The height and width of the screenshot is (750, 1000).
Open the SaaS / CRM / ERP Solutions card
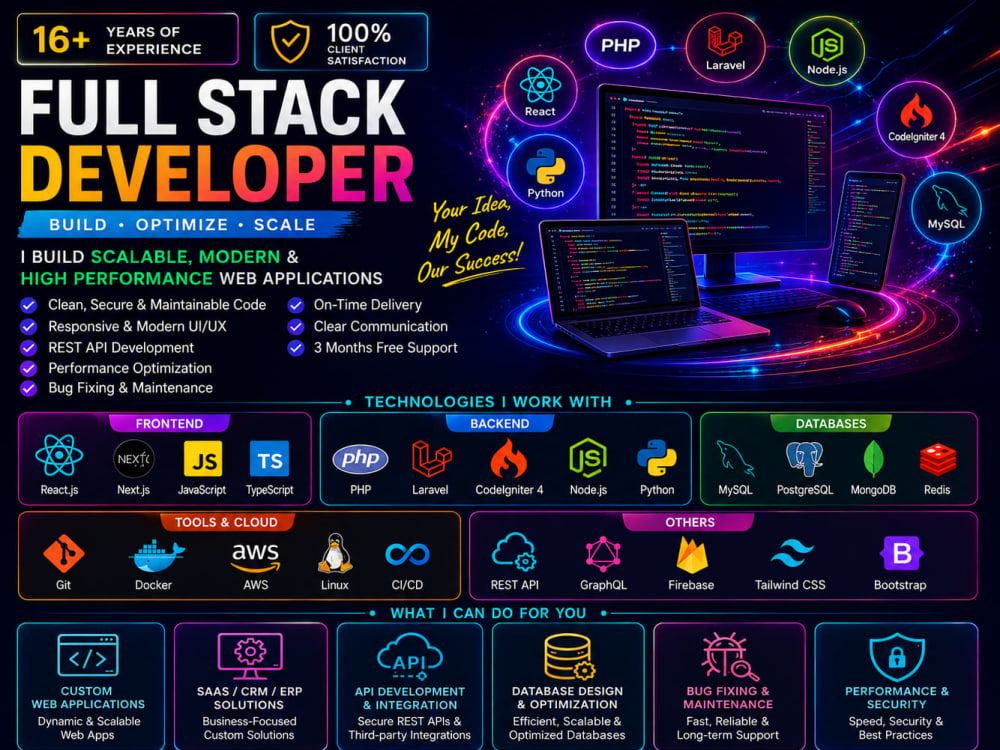coord(250,686)
